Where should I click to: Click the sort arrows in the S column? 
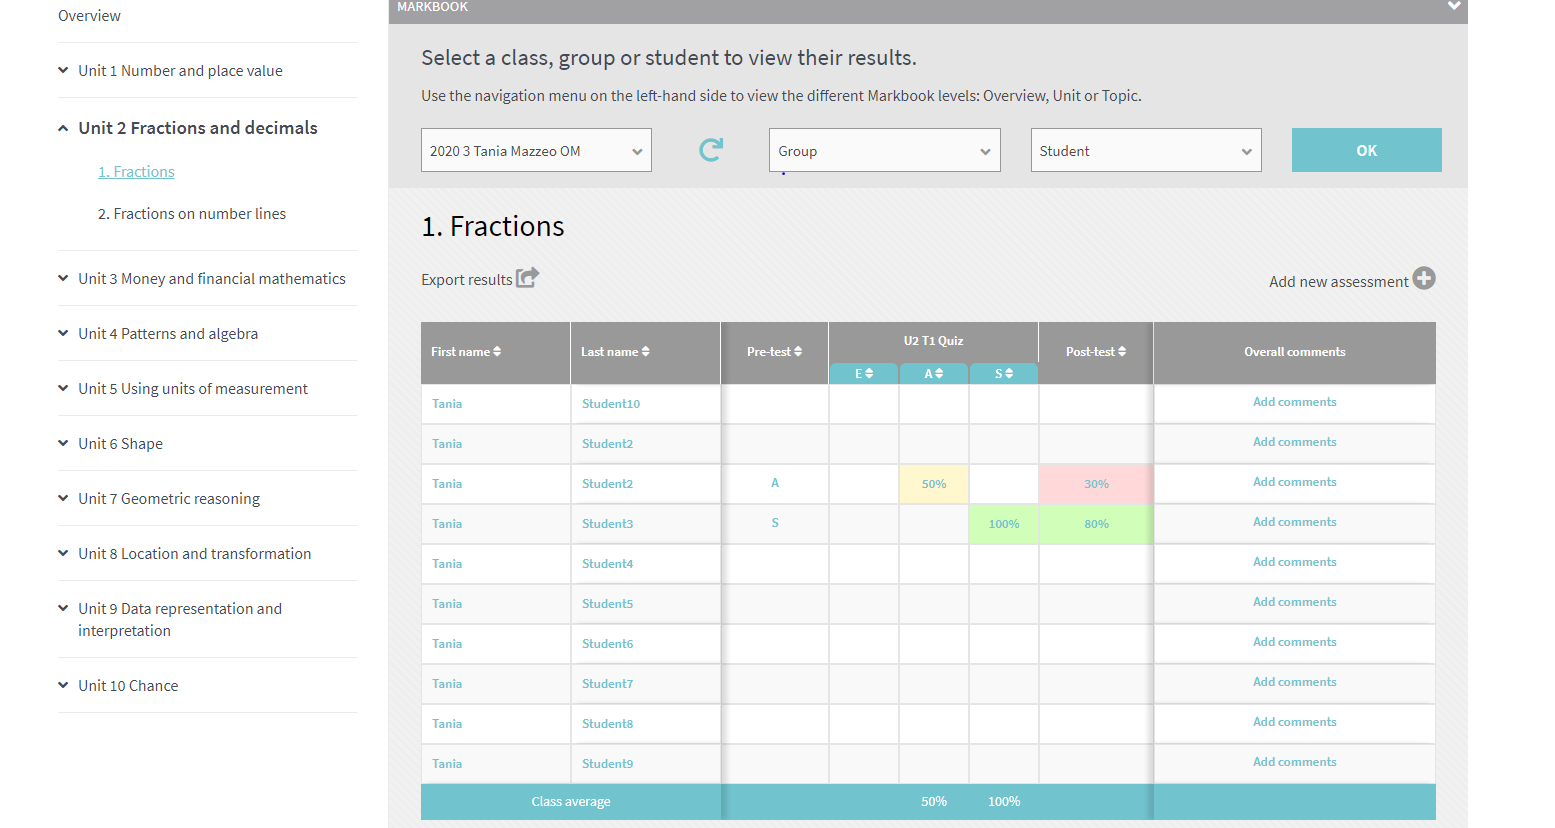pyautogui.click(x=1012, y=372)
